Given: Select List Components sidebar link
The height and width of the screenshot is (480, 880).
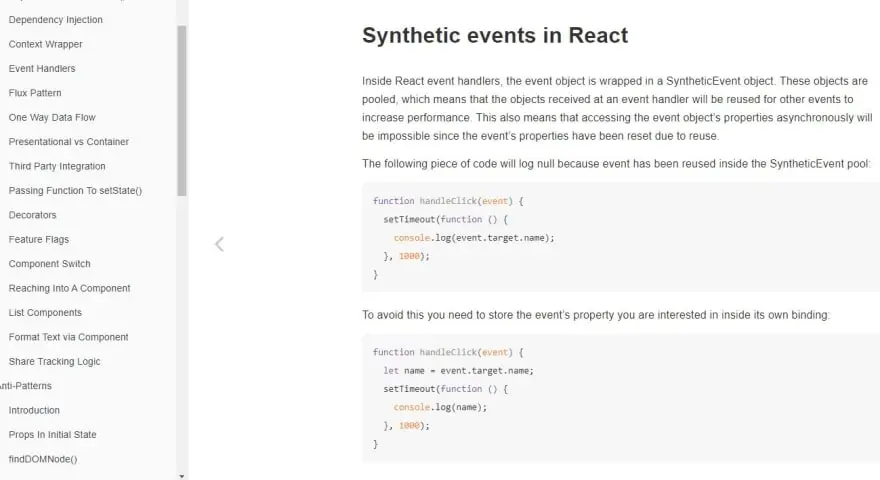Looking at the screenshot, I should (45, 313).
